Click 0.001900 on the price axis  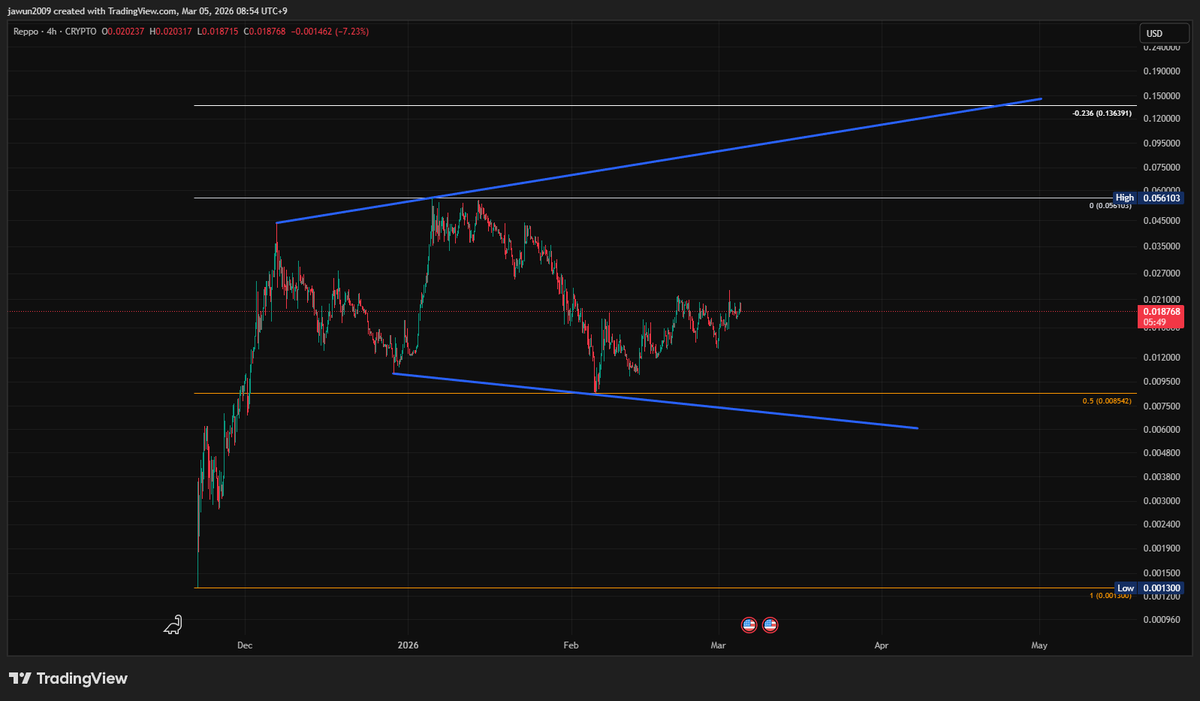coord(1160,548)
